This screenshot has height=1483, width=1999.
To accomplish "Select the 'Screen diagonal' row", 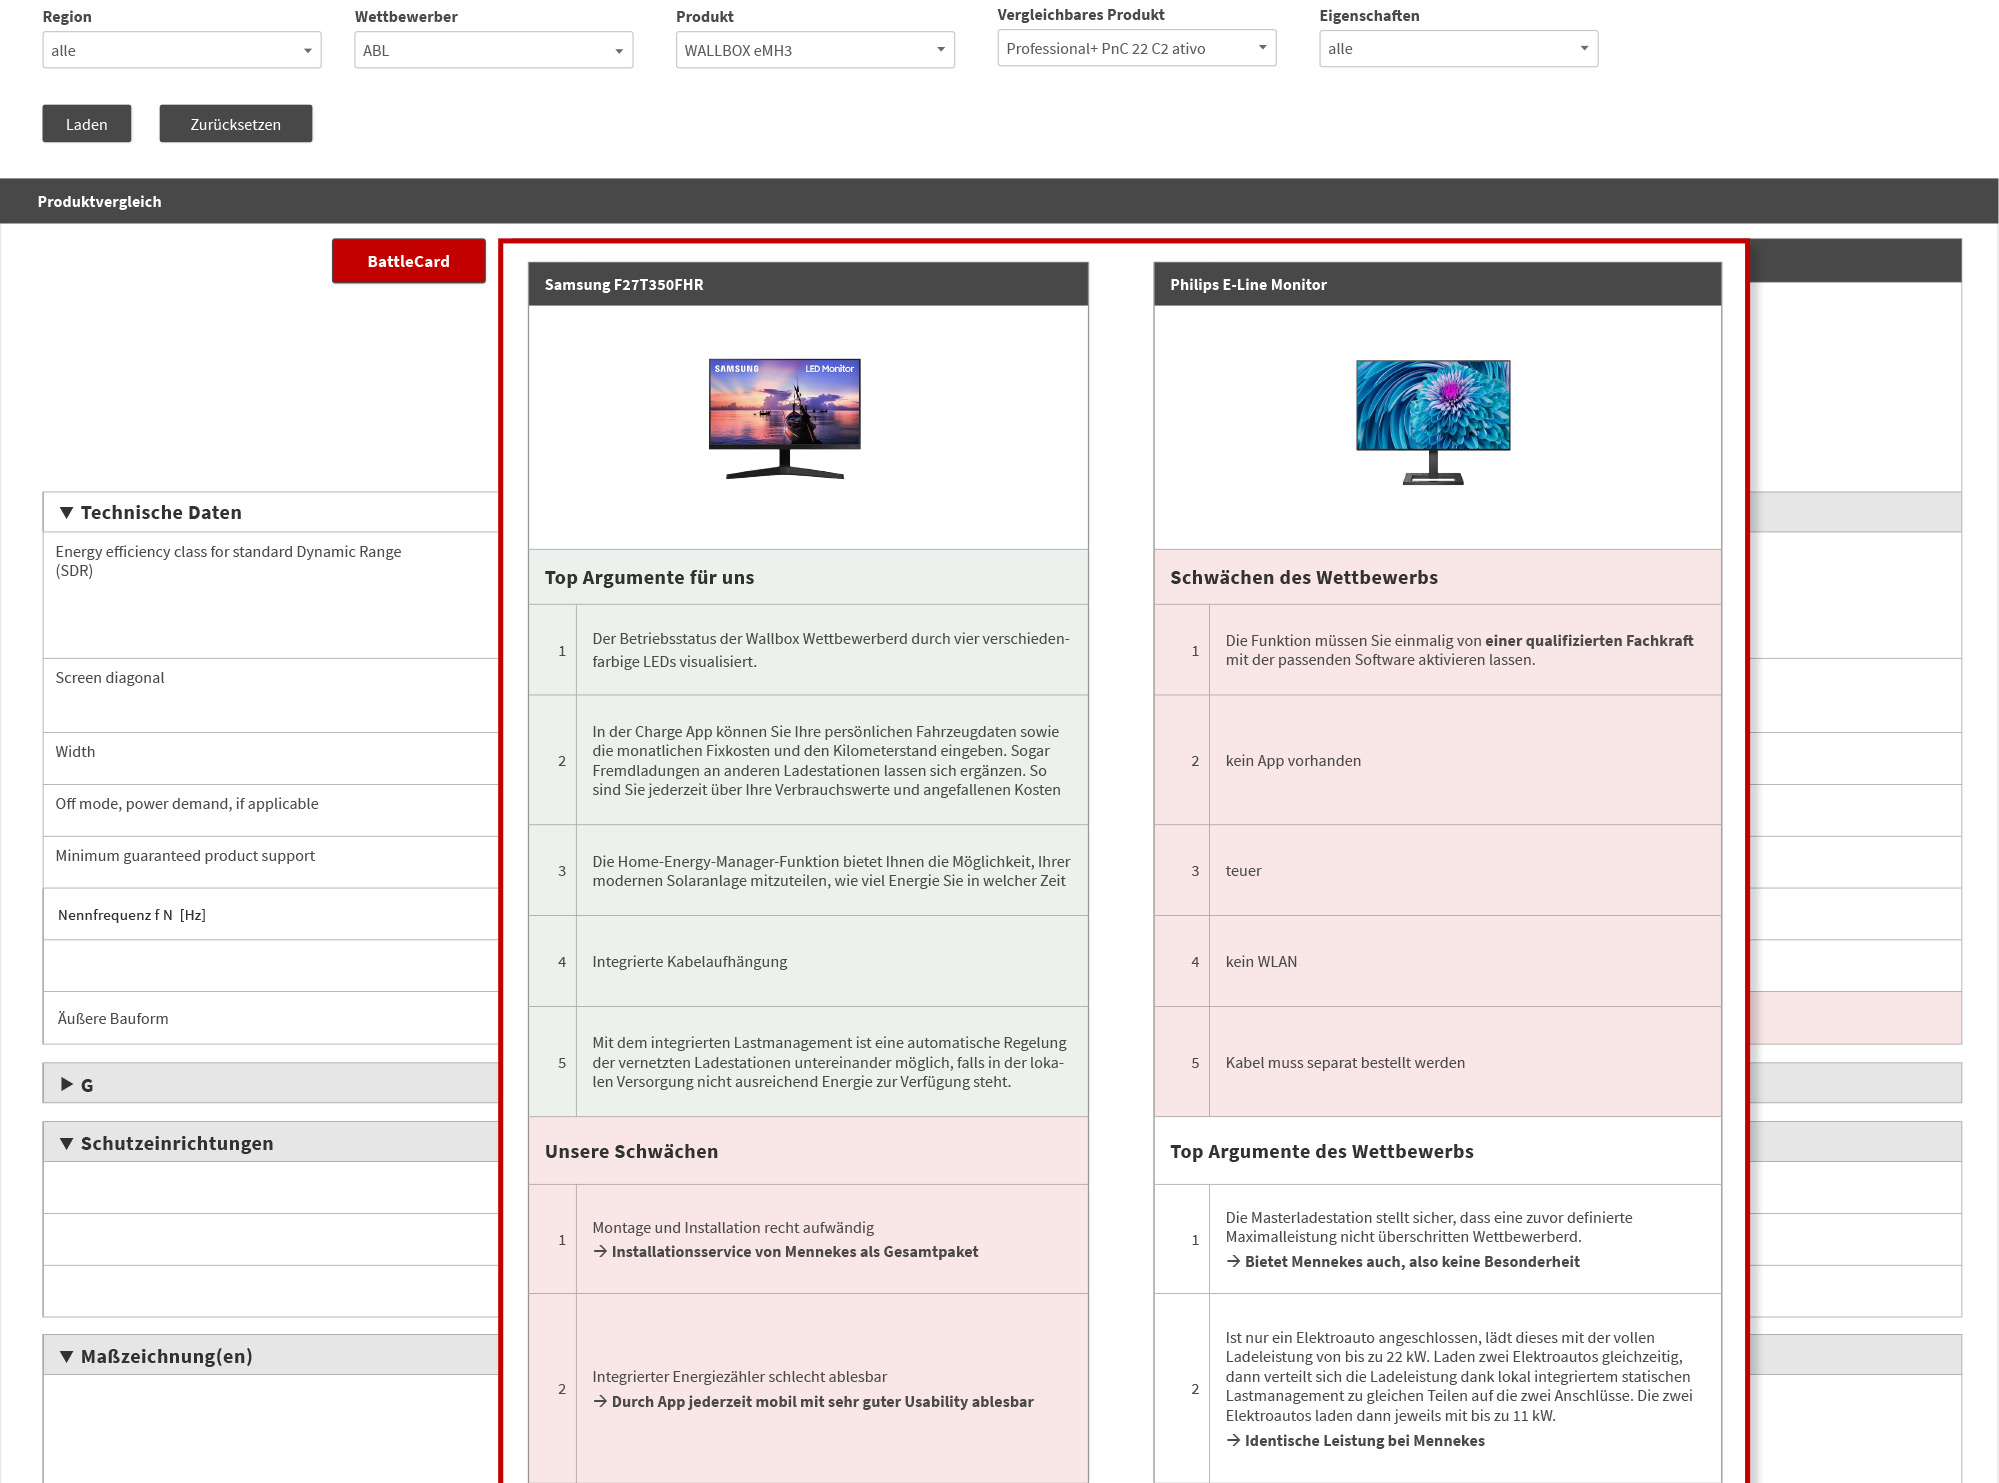I will tap(270, 695).
